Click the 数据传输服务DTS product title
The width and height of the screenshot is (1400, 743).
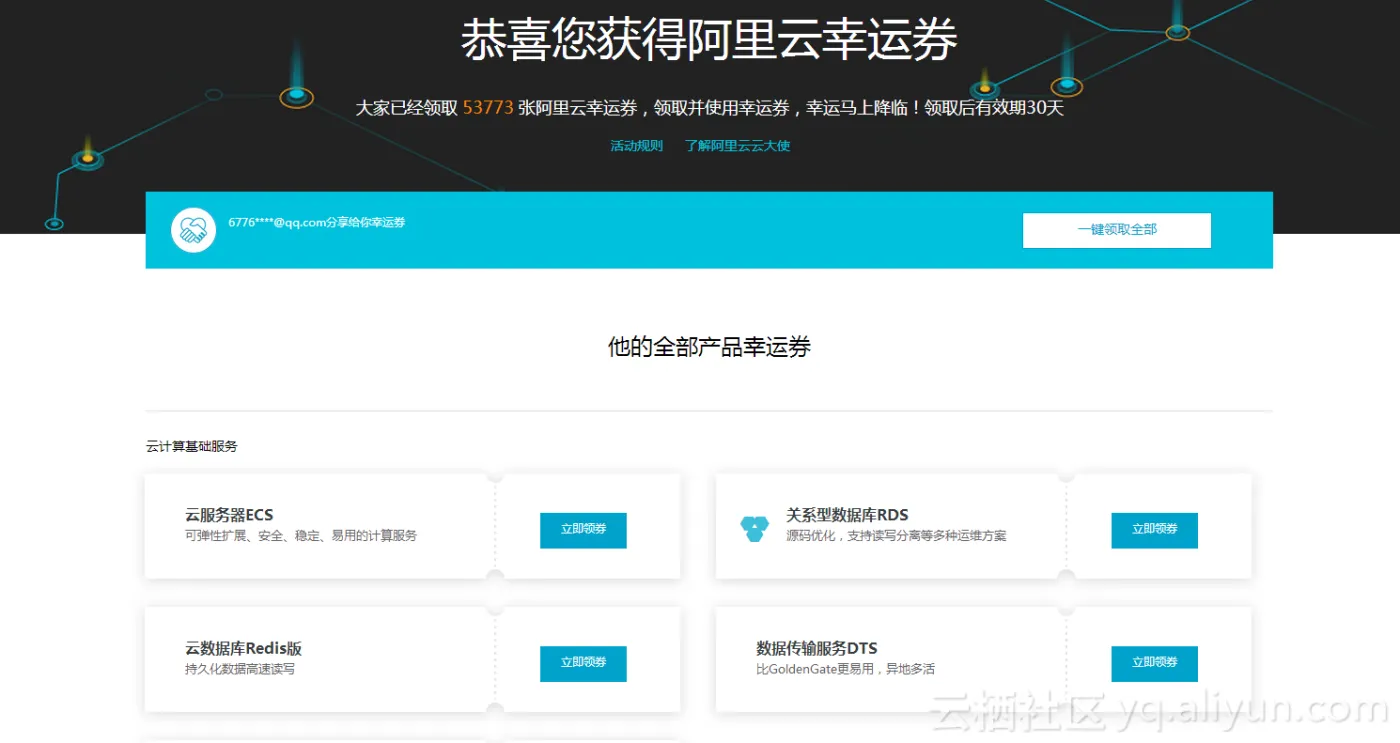tap(817, 648)
